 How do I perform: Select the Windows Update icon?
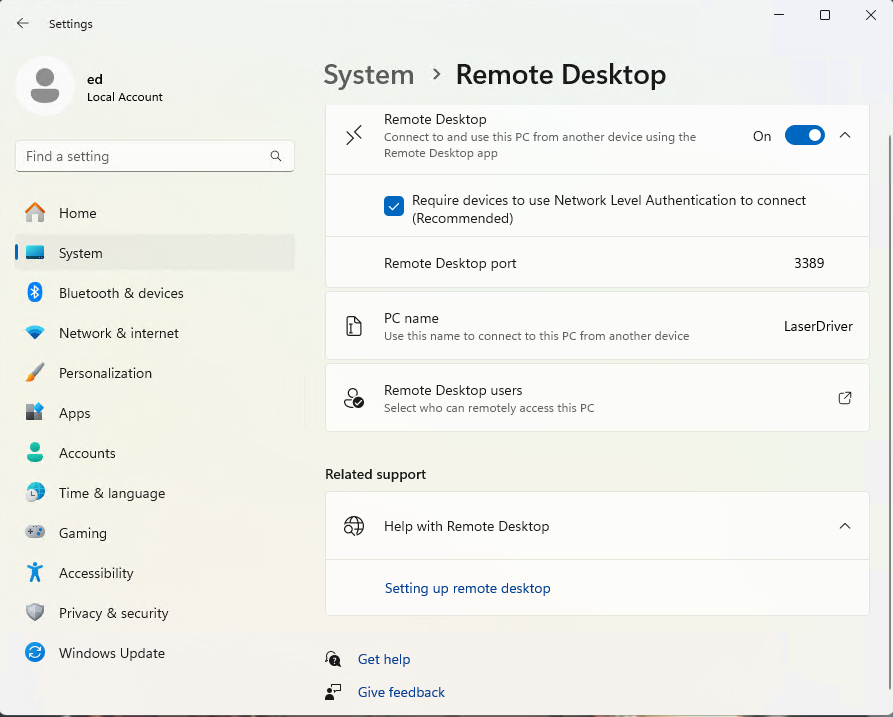[35, 653]
